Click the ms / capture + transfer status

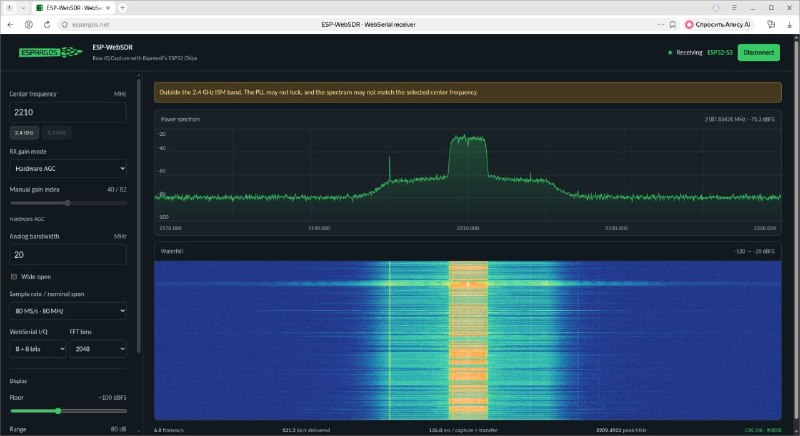click(463, 430)
